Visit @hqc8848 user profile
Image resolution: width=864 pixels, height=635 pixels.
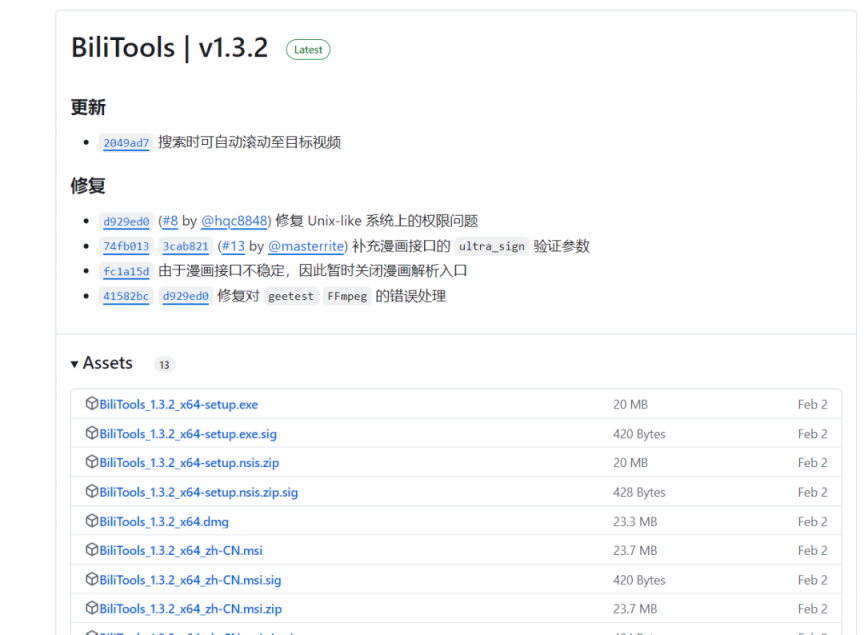coord(235,221)
